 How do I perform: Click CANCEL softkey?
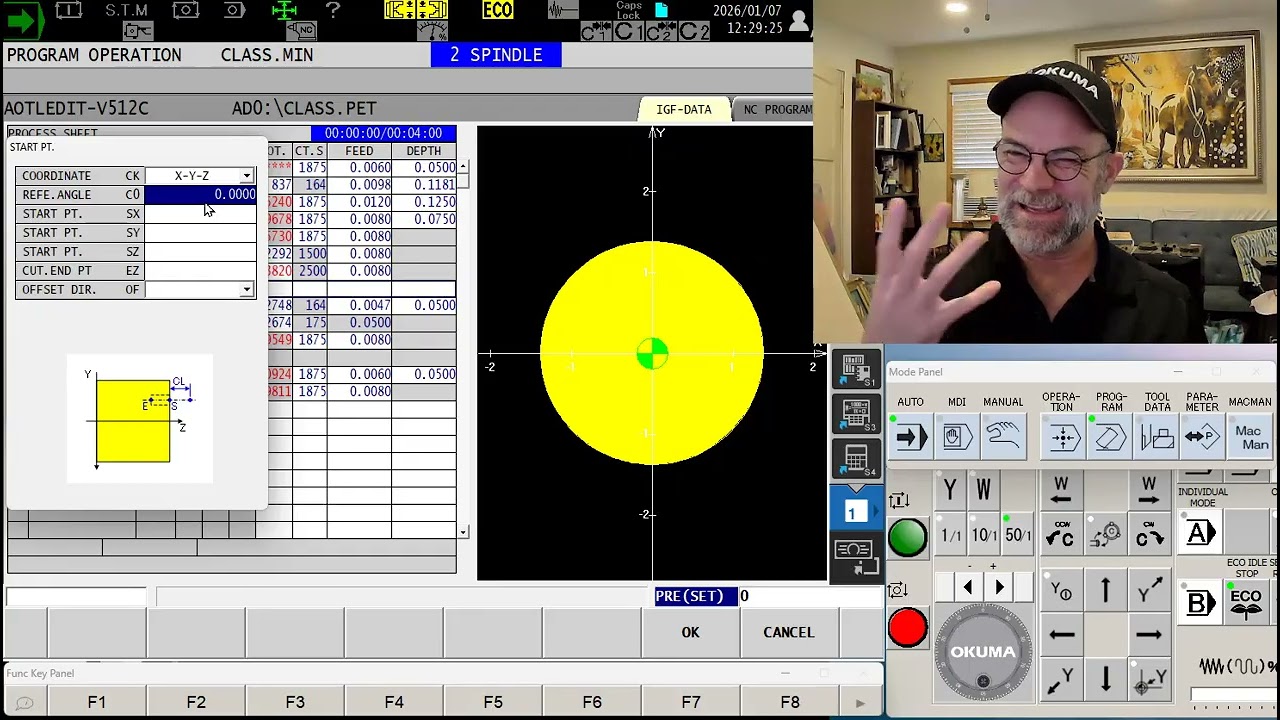pos(789,632)
